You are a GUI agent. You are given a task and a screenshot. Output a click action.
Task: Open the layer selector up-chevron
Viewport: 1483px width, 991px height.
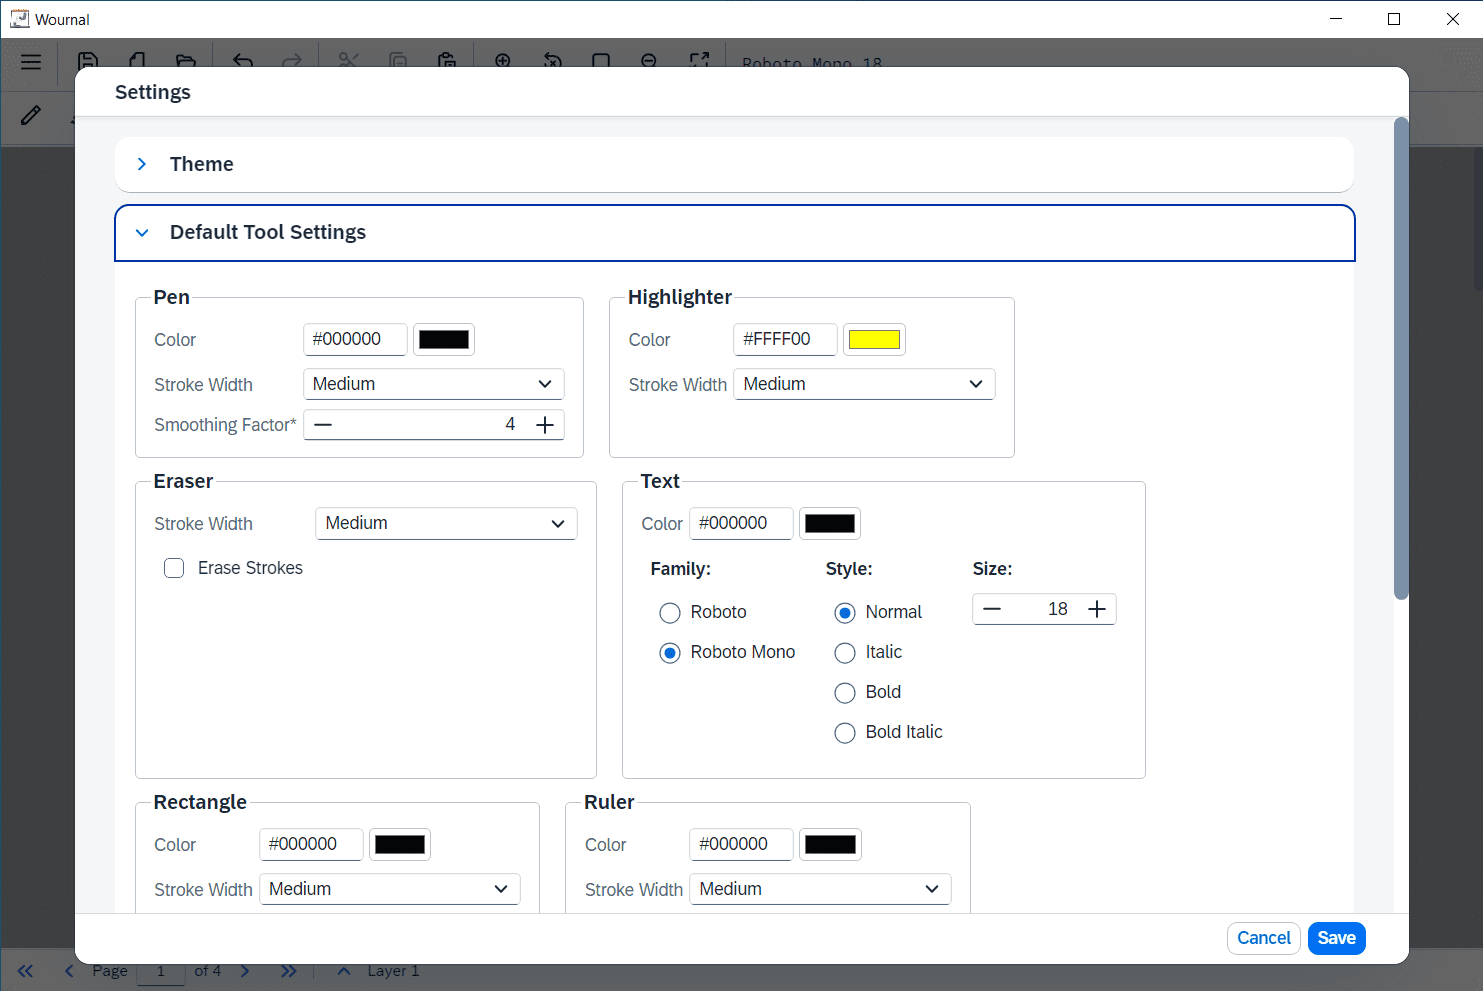pos(344,971)
